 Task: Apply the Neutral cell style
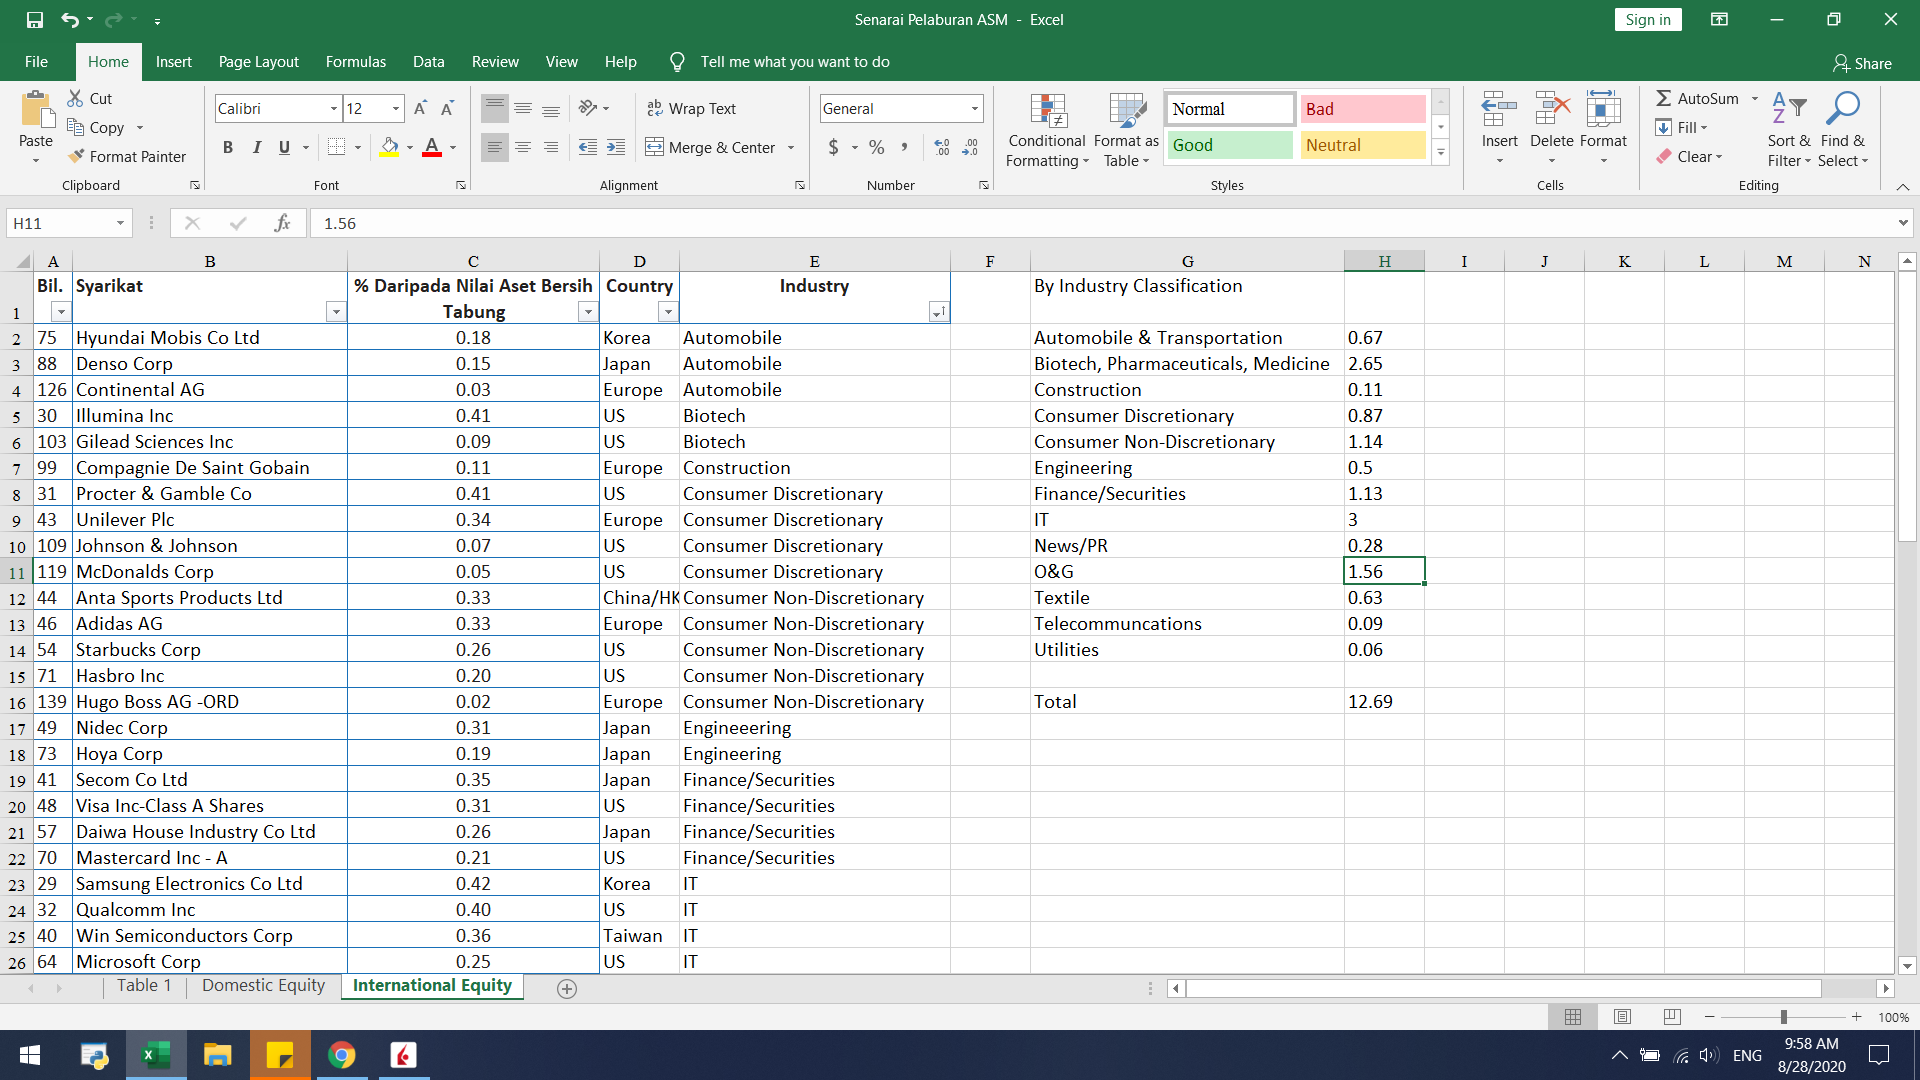pos(1363,145)
